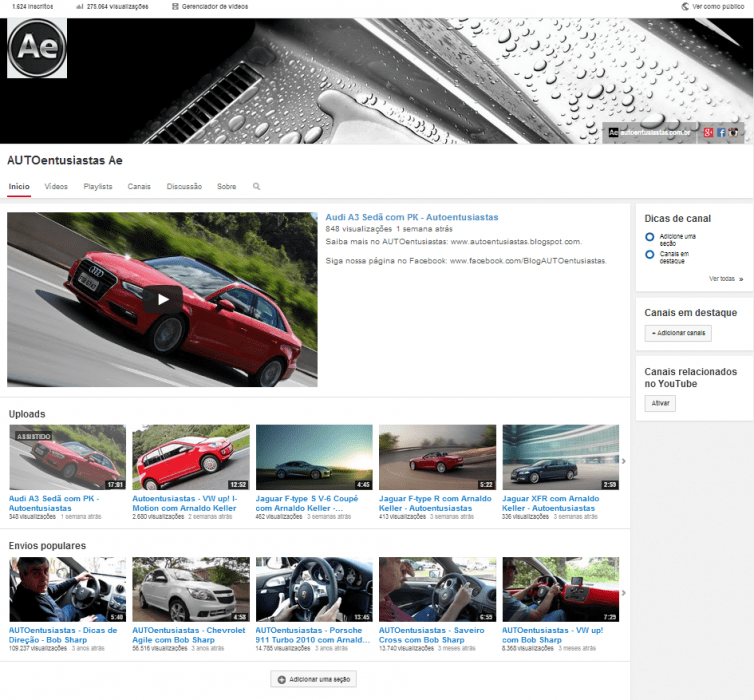Click the channel search magnifier icon

pyautogui.click(x=256, y=186)
